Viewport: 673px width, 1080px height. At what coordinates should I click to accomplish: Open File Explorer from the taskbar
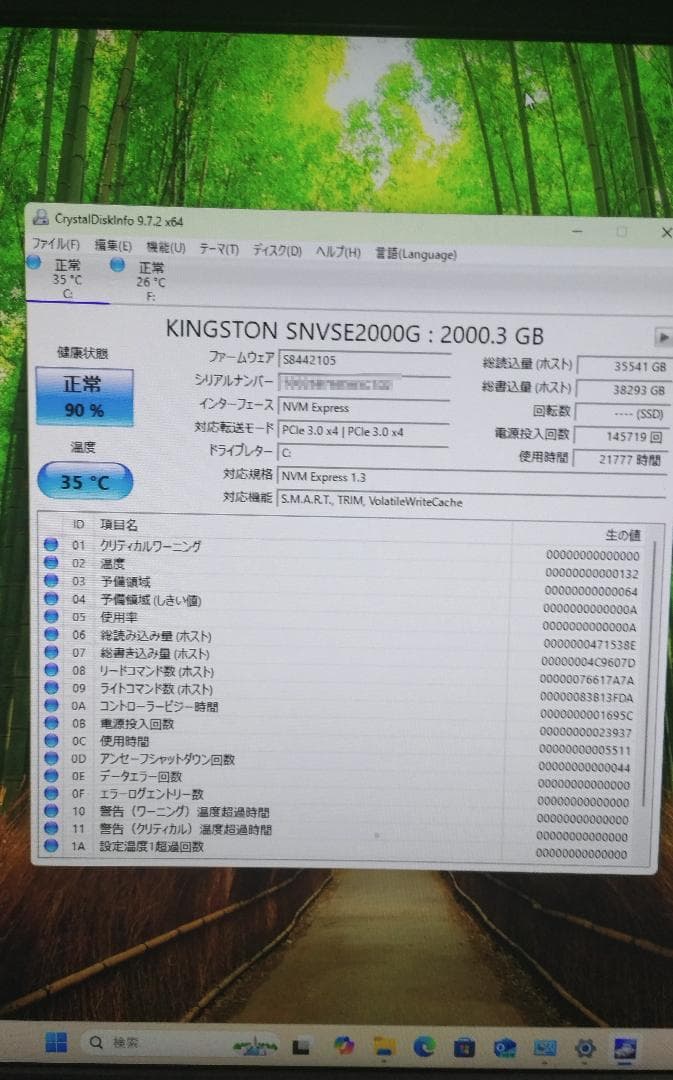point(384,1047)
